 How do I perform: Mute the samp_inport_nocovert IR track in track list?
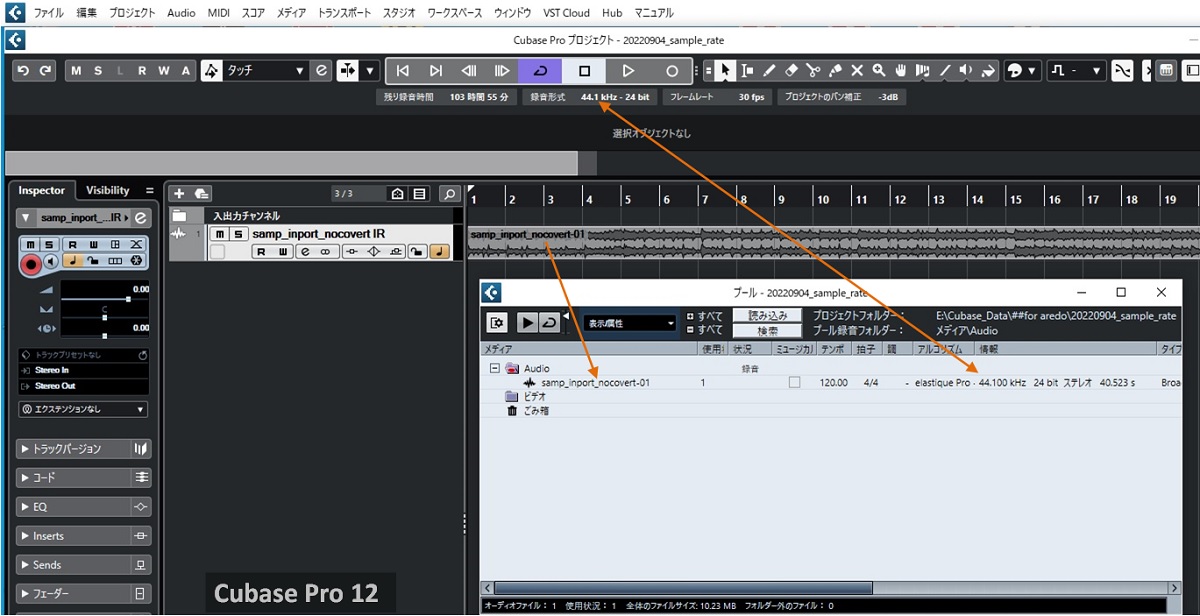(x=219, y=234)
